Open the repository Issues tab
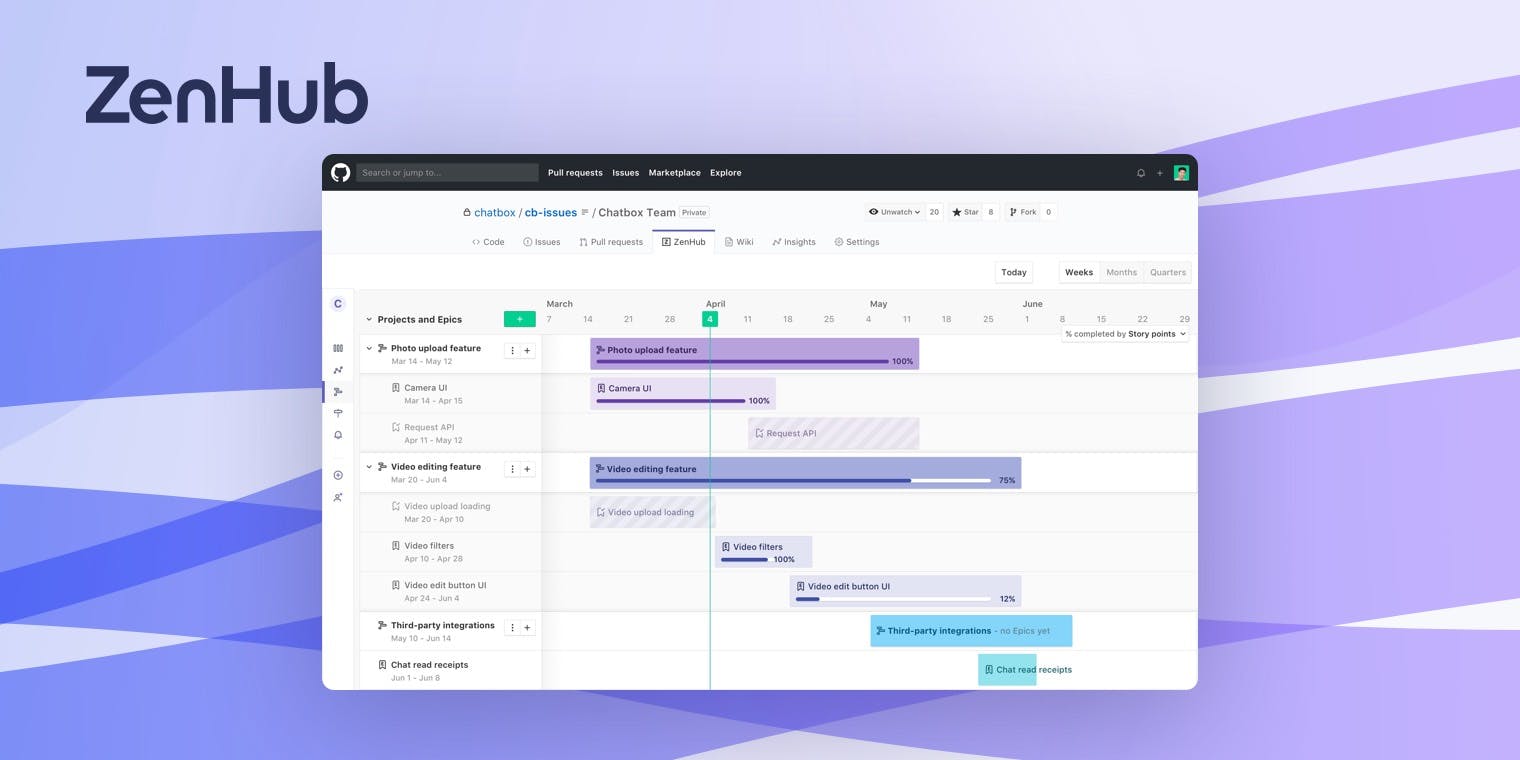Screen dimensions: 1520x760 point(542,242)
